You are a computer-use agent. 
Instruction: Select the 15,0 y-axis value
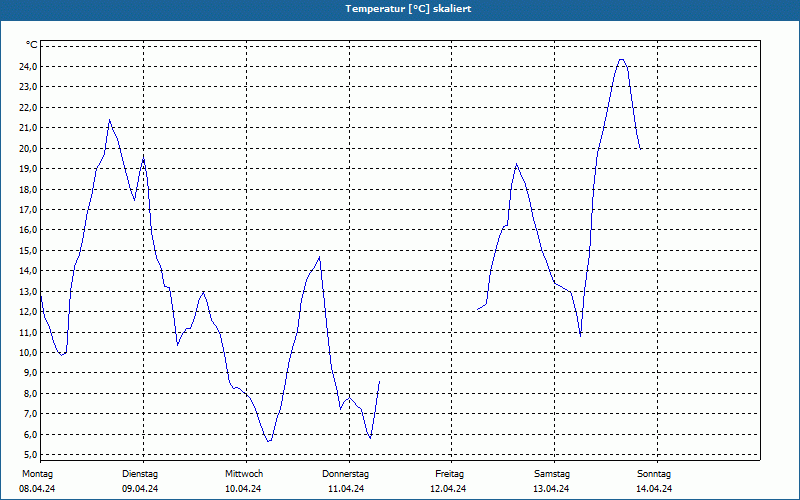[28, 251]
